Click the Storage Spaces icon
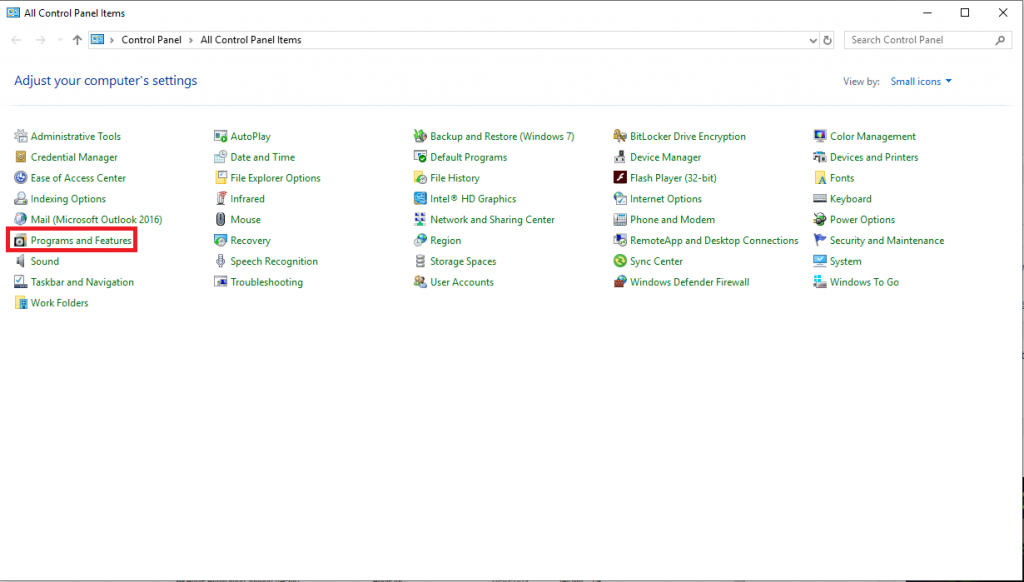 421,262
